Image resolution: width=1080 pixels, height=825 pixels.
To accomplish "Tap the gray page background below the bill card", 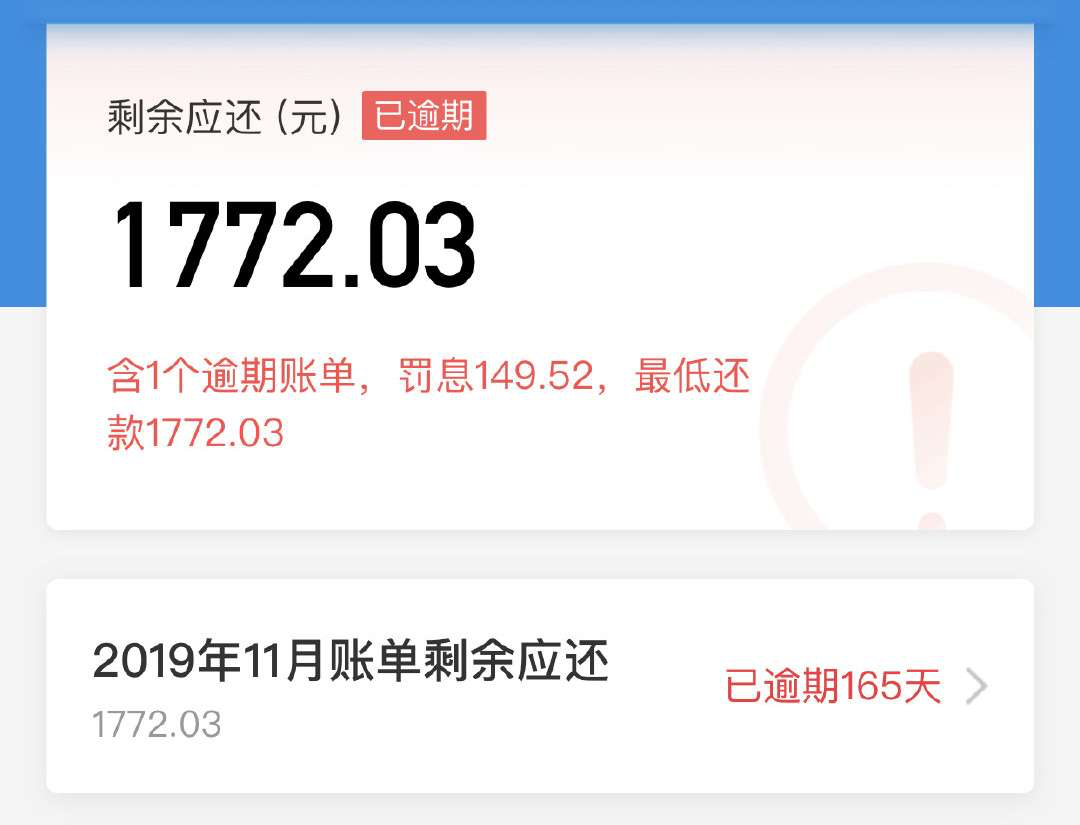I will tap(540, 809).
